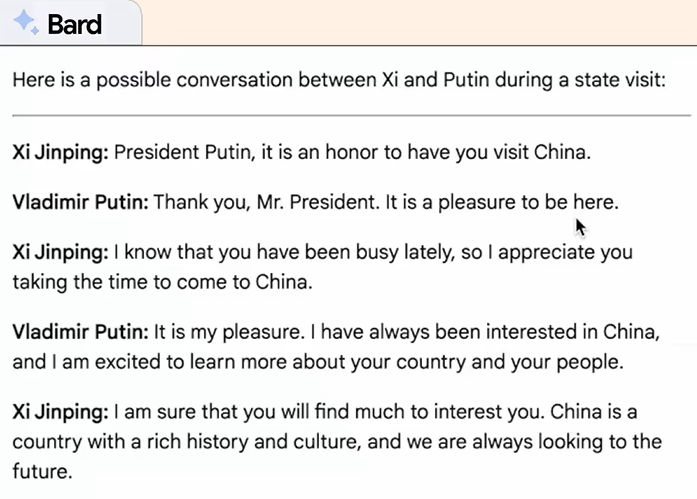697x499 pixels.
Task: Click the first bold "Vladimir Putin:" speaker label
Action: 80,202
